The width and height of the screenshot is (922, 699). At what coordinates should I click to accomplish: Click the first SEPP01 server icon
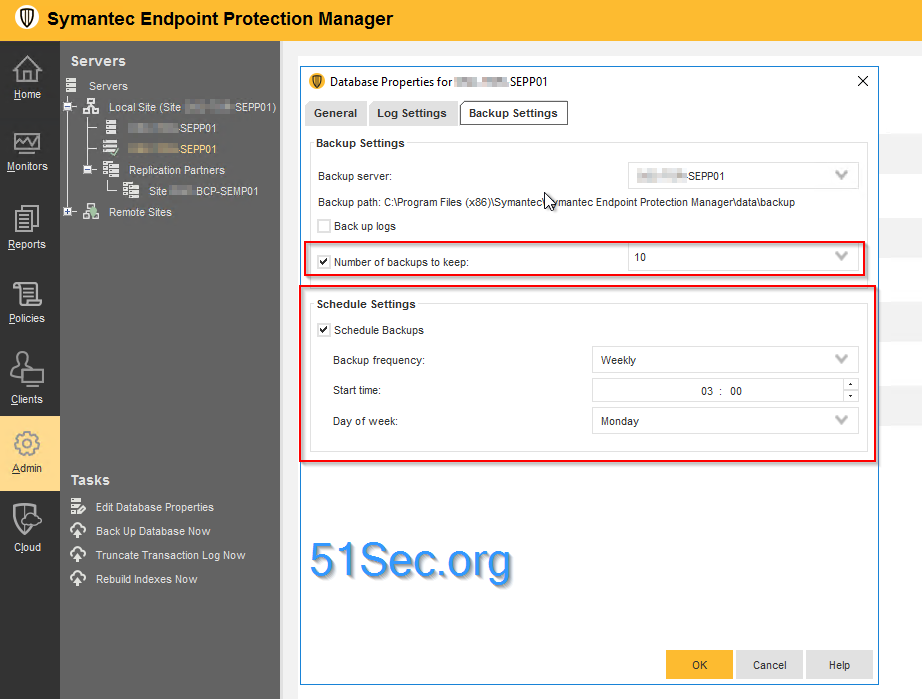[111, 127]
